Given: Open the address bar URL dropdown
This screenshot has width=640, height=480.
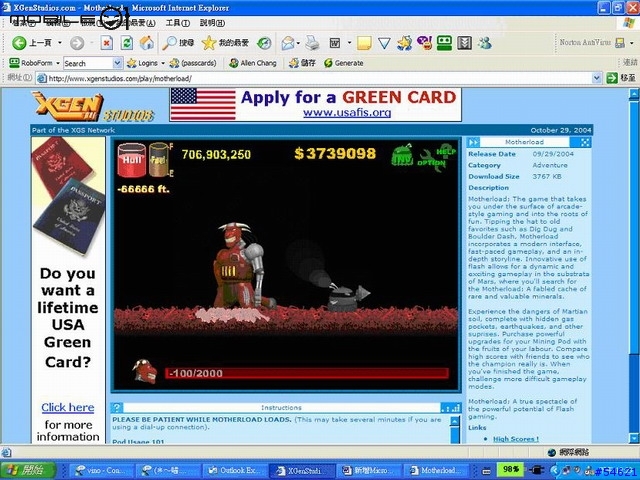Looking at the screenshot, I should [597, 78].
